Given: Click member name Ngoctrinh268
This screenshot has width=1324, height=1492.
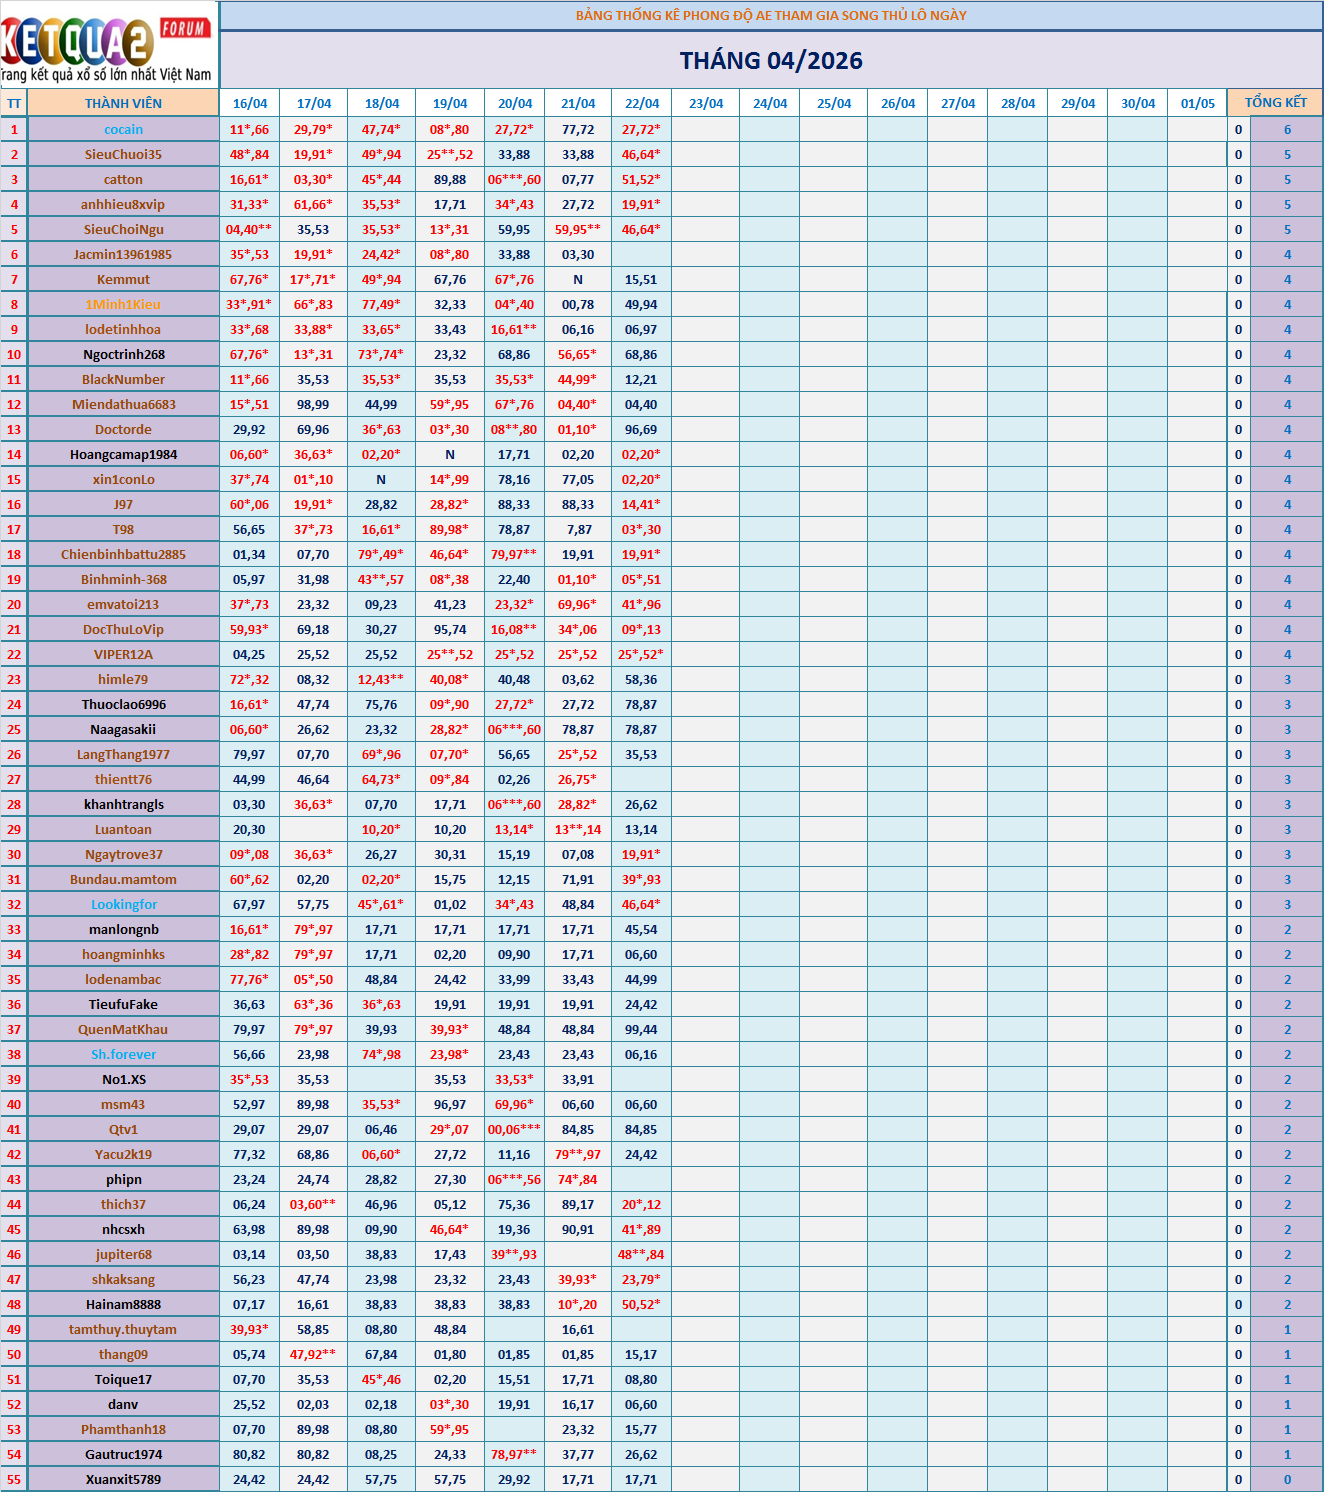Looking at the screenshot, I should click(123, 354).
